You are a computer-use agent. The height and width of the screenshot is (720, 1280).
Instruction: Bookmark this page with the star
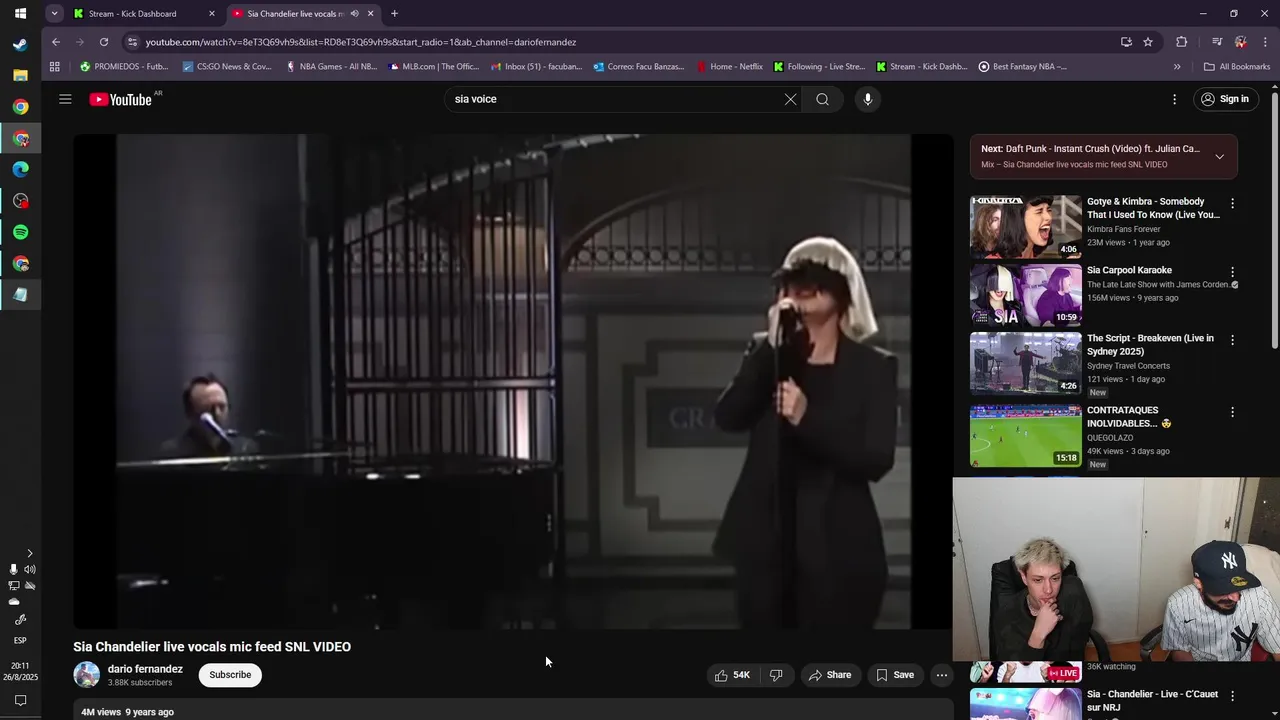[1148, 42]
